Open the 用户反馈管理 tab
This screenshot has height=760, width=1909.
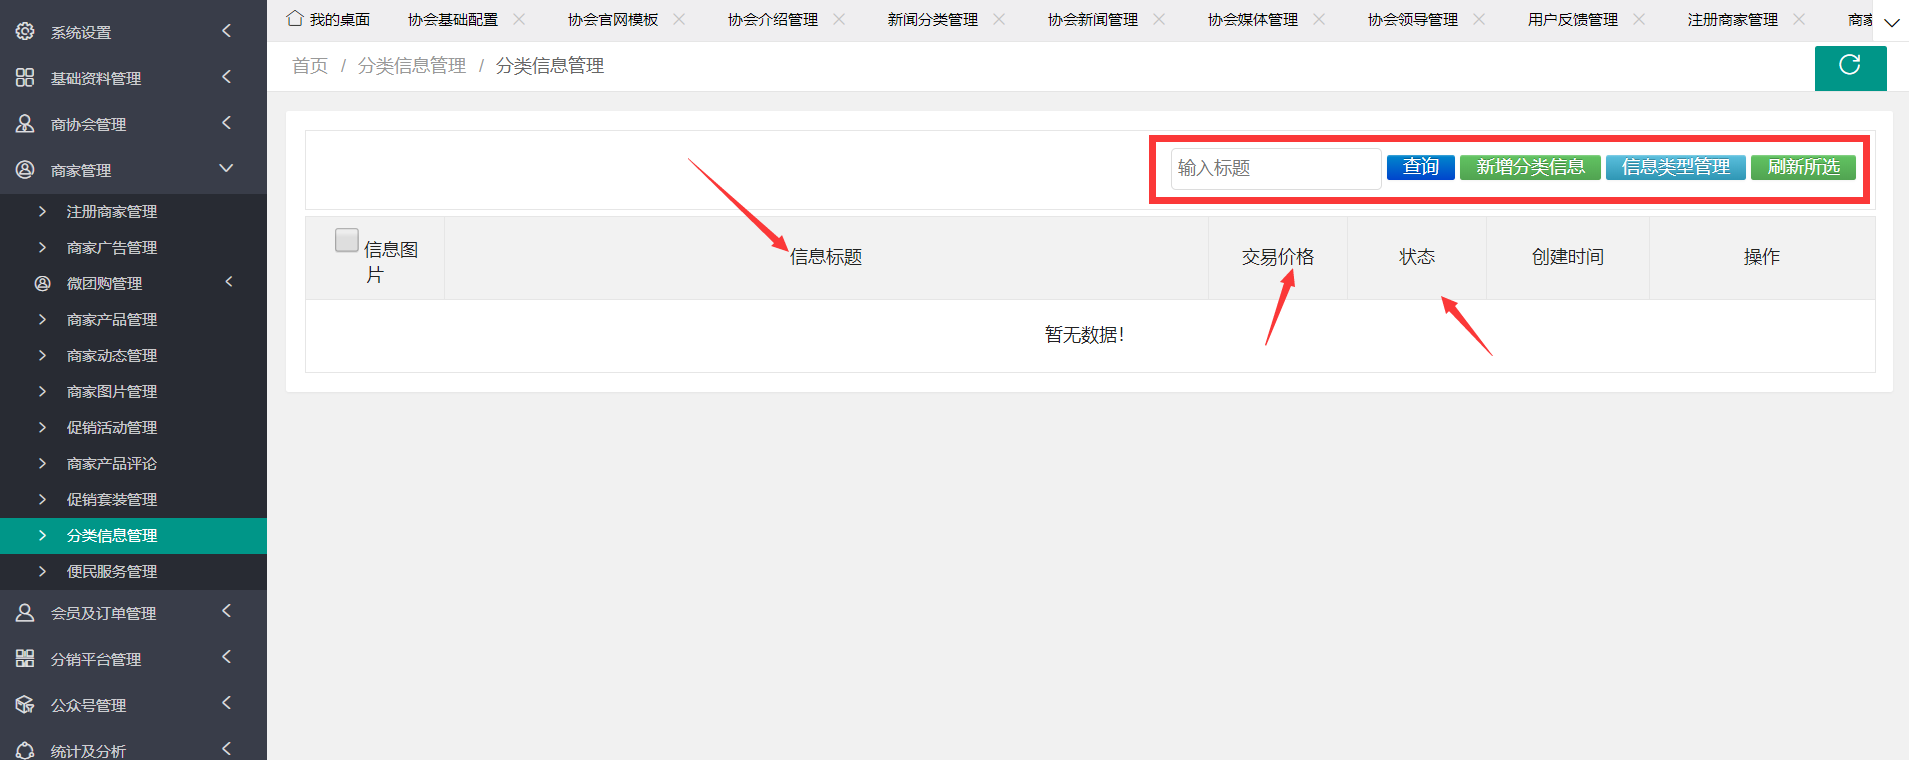(x=1572, y=20)
